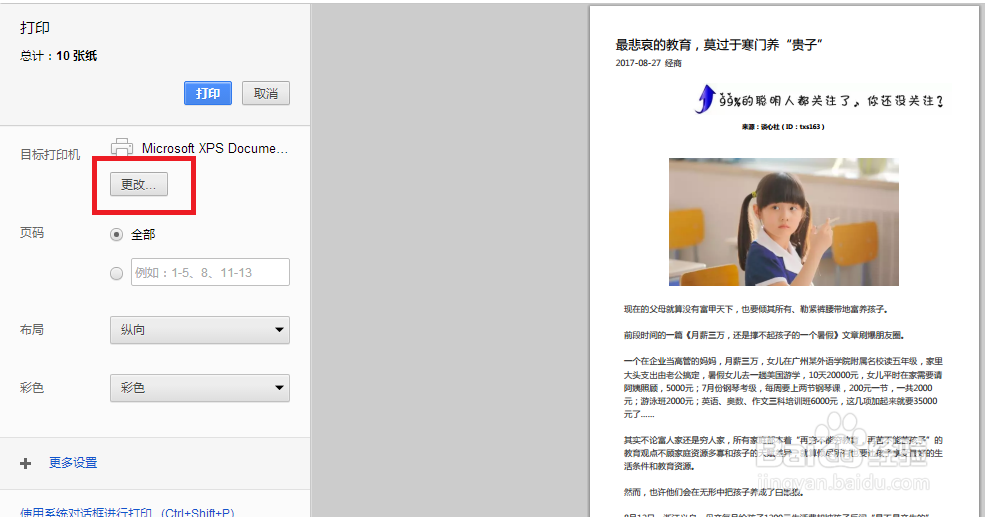Click the Microsoft XPS Docume... printer name
The image size is (985, 517).
[215, 148]
